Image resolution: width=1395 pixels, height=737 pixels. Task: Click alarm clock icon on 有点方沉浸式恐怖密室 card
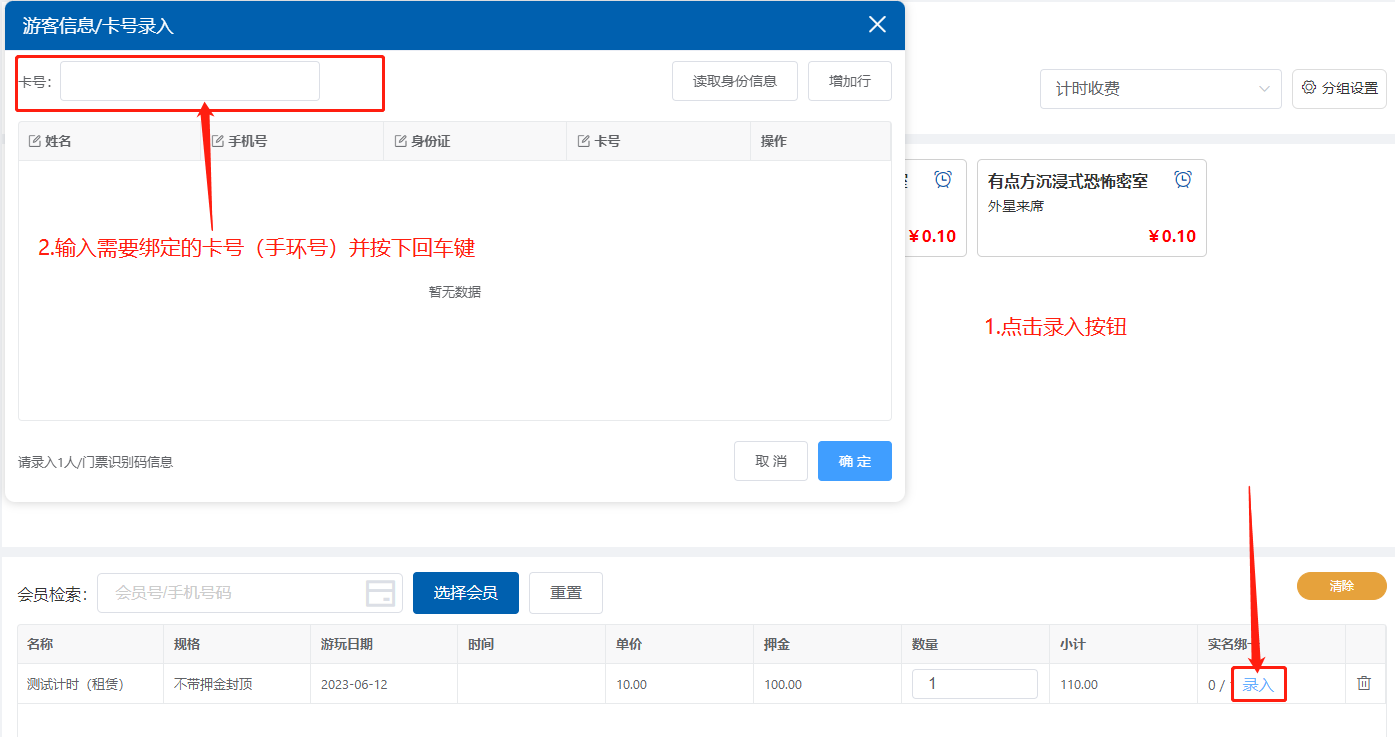click(1183, 179)
